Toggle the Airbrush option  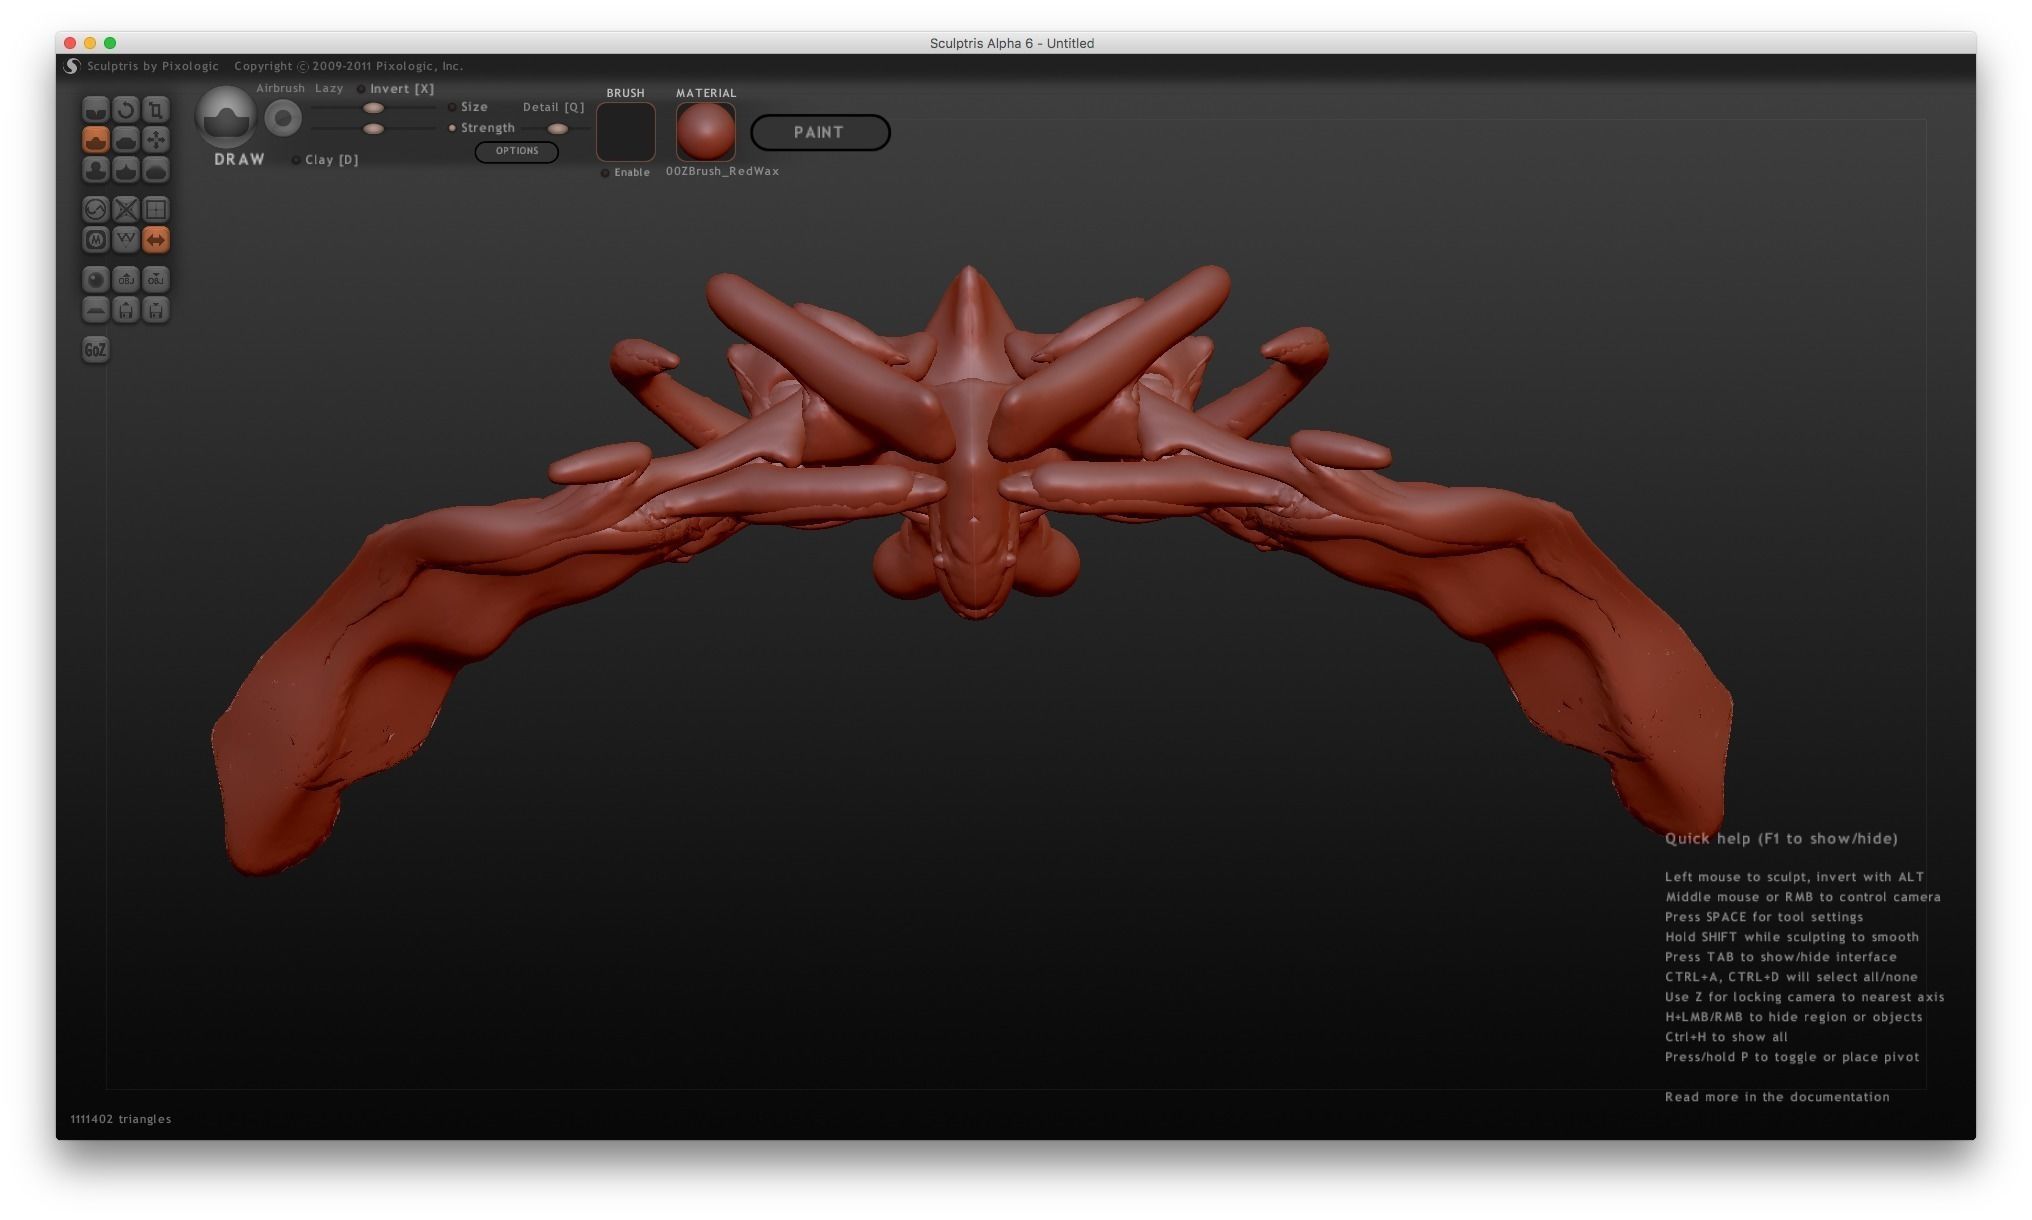click(280, 88)
